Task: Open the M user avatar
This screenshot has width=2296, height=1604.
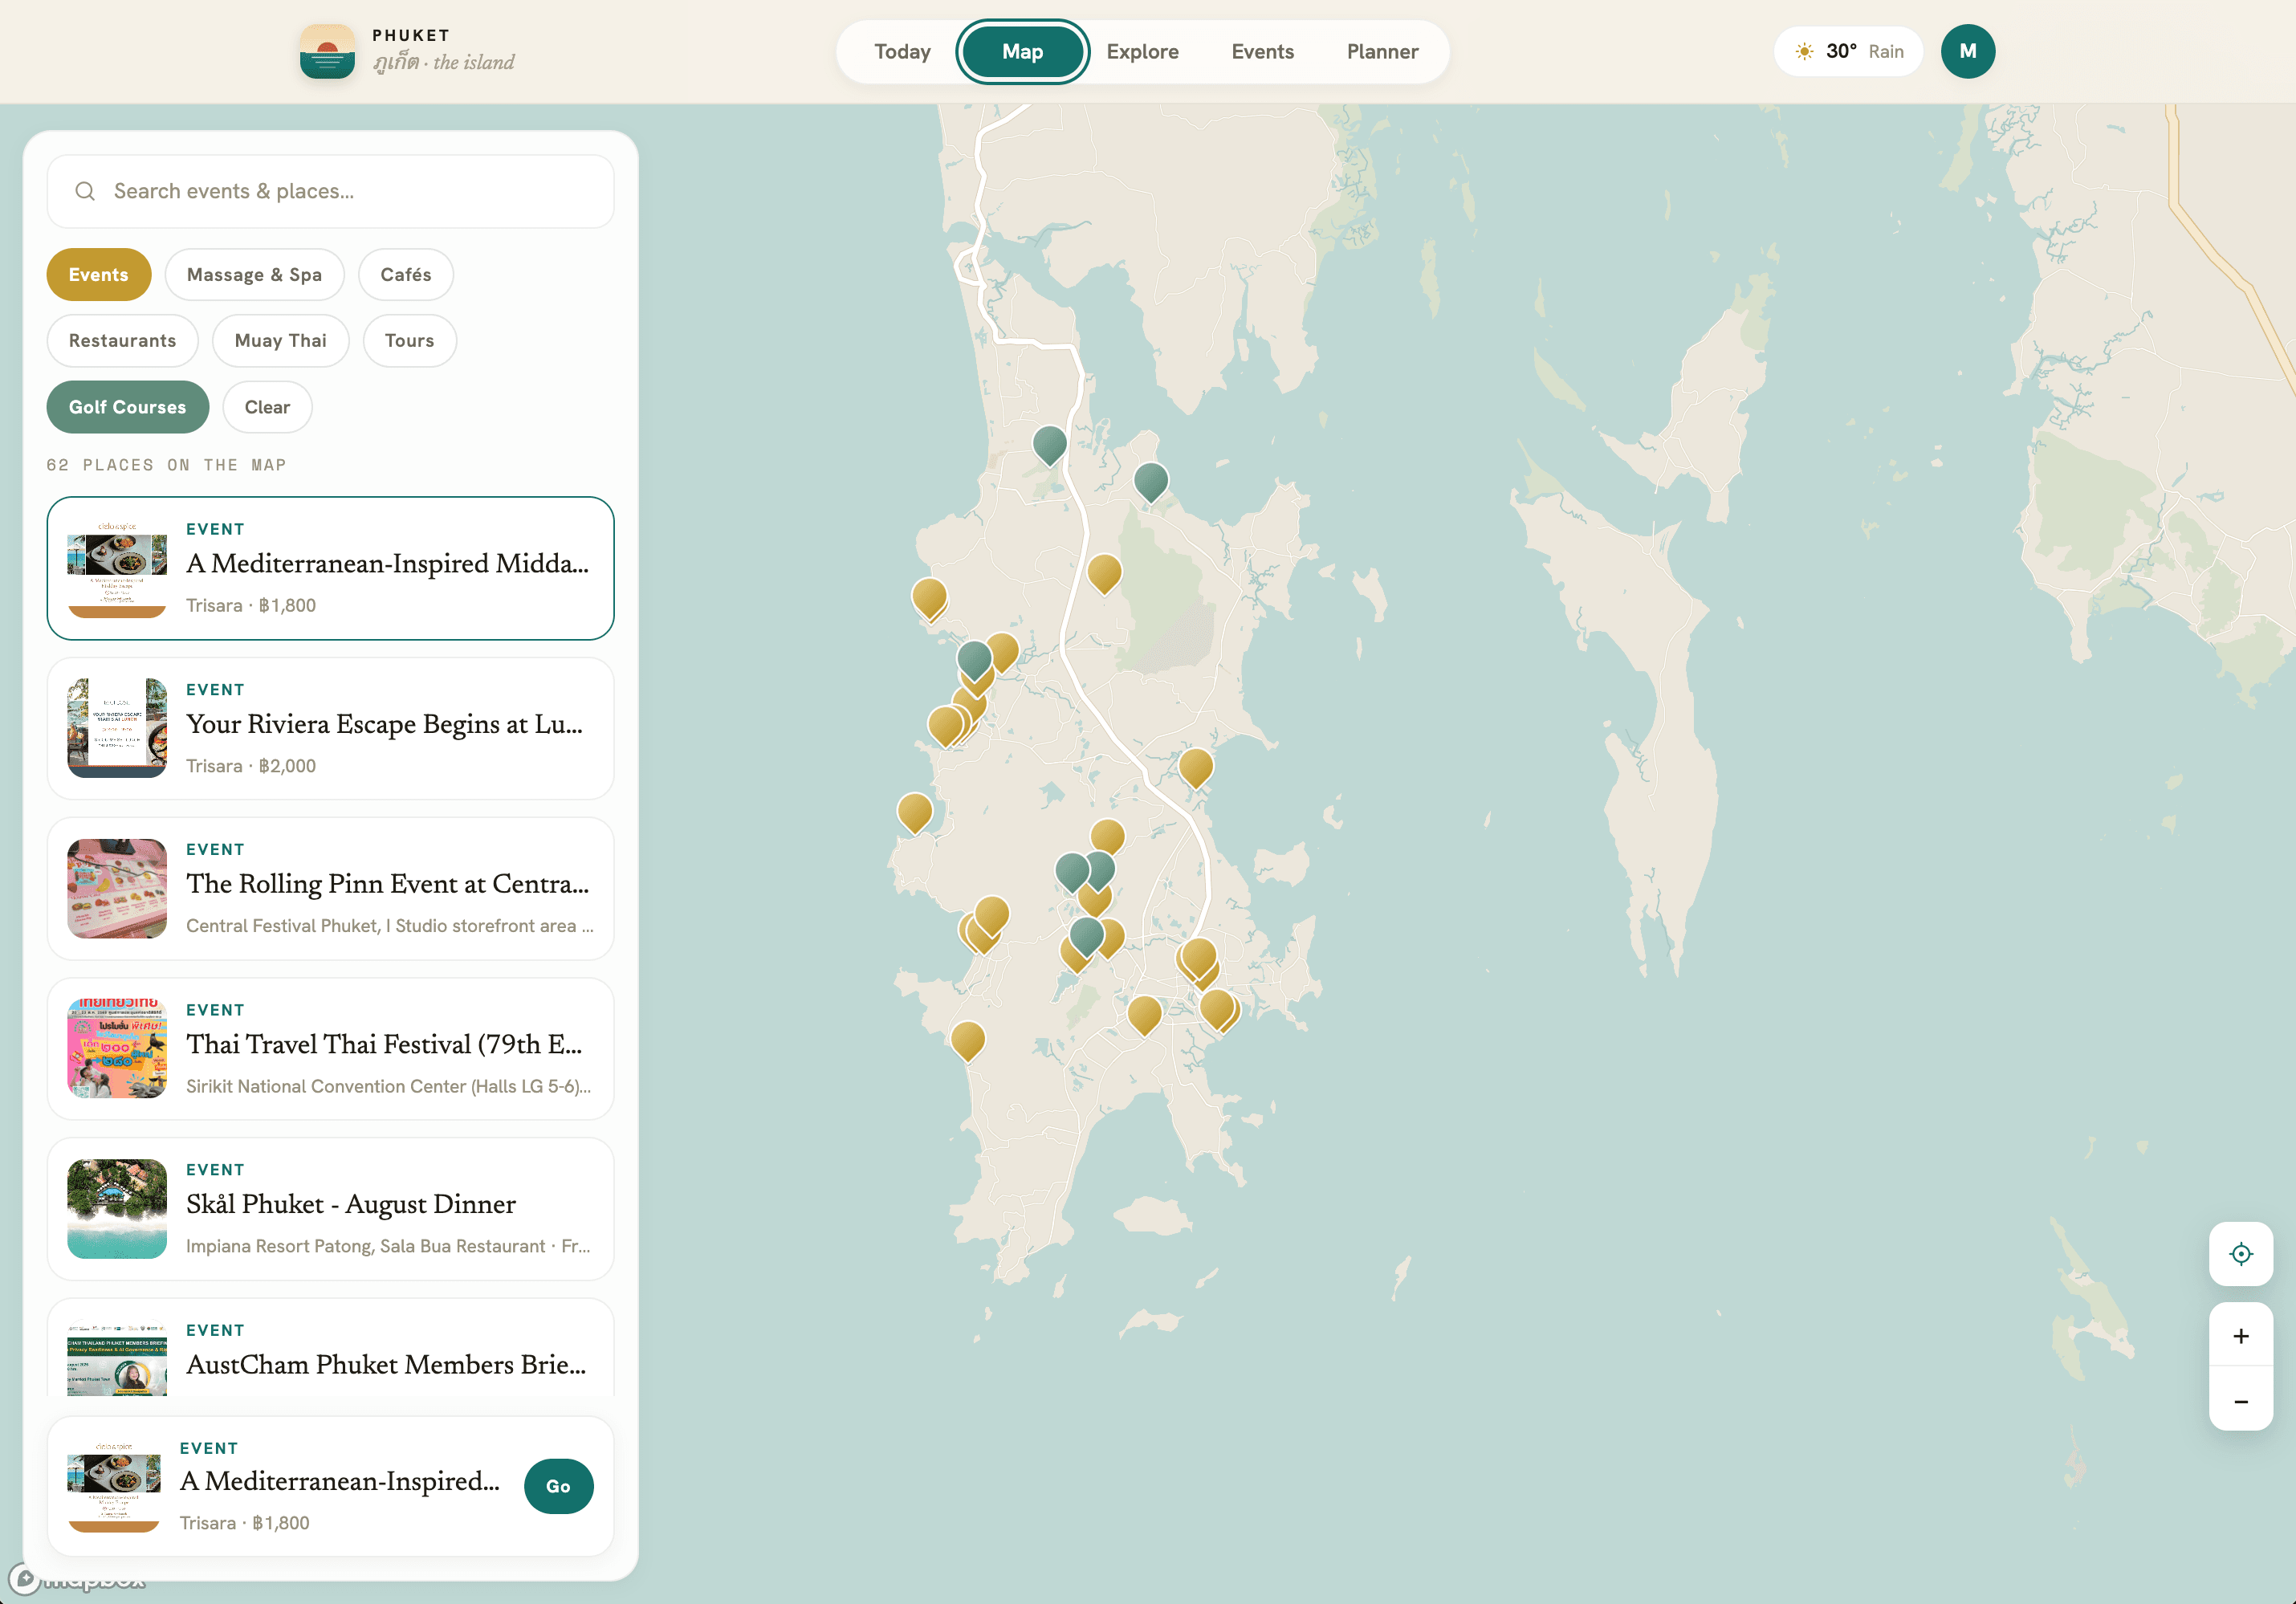Action: tap(1967, 51)
